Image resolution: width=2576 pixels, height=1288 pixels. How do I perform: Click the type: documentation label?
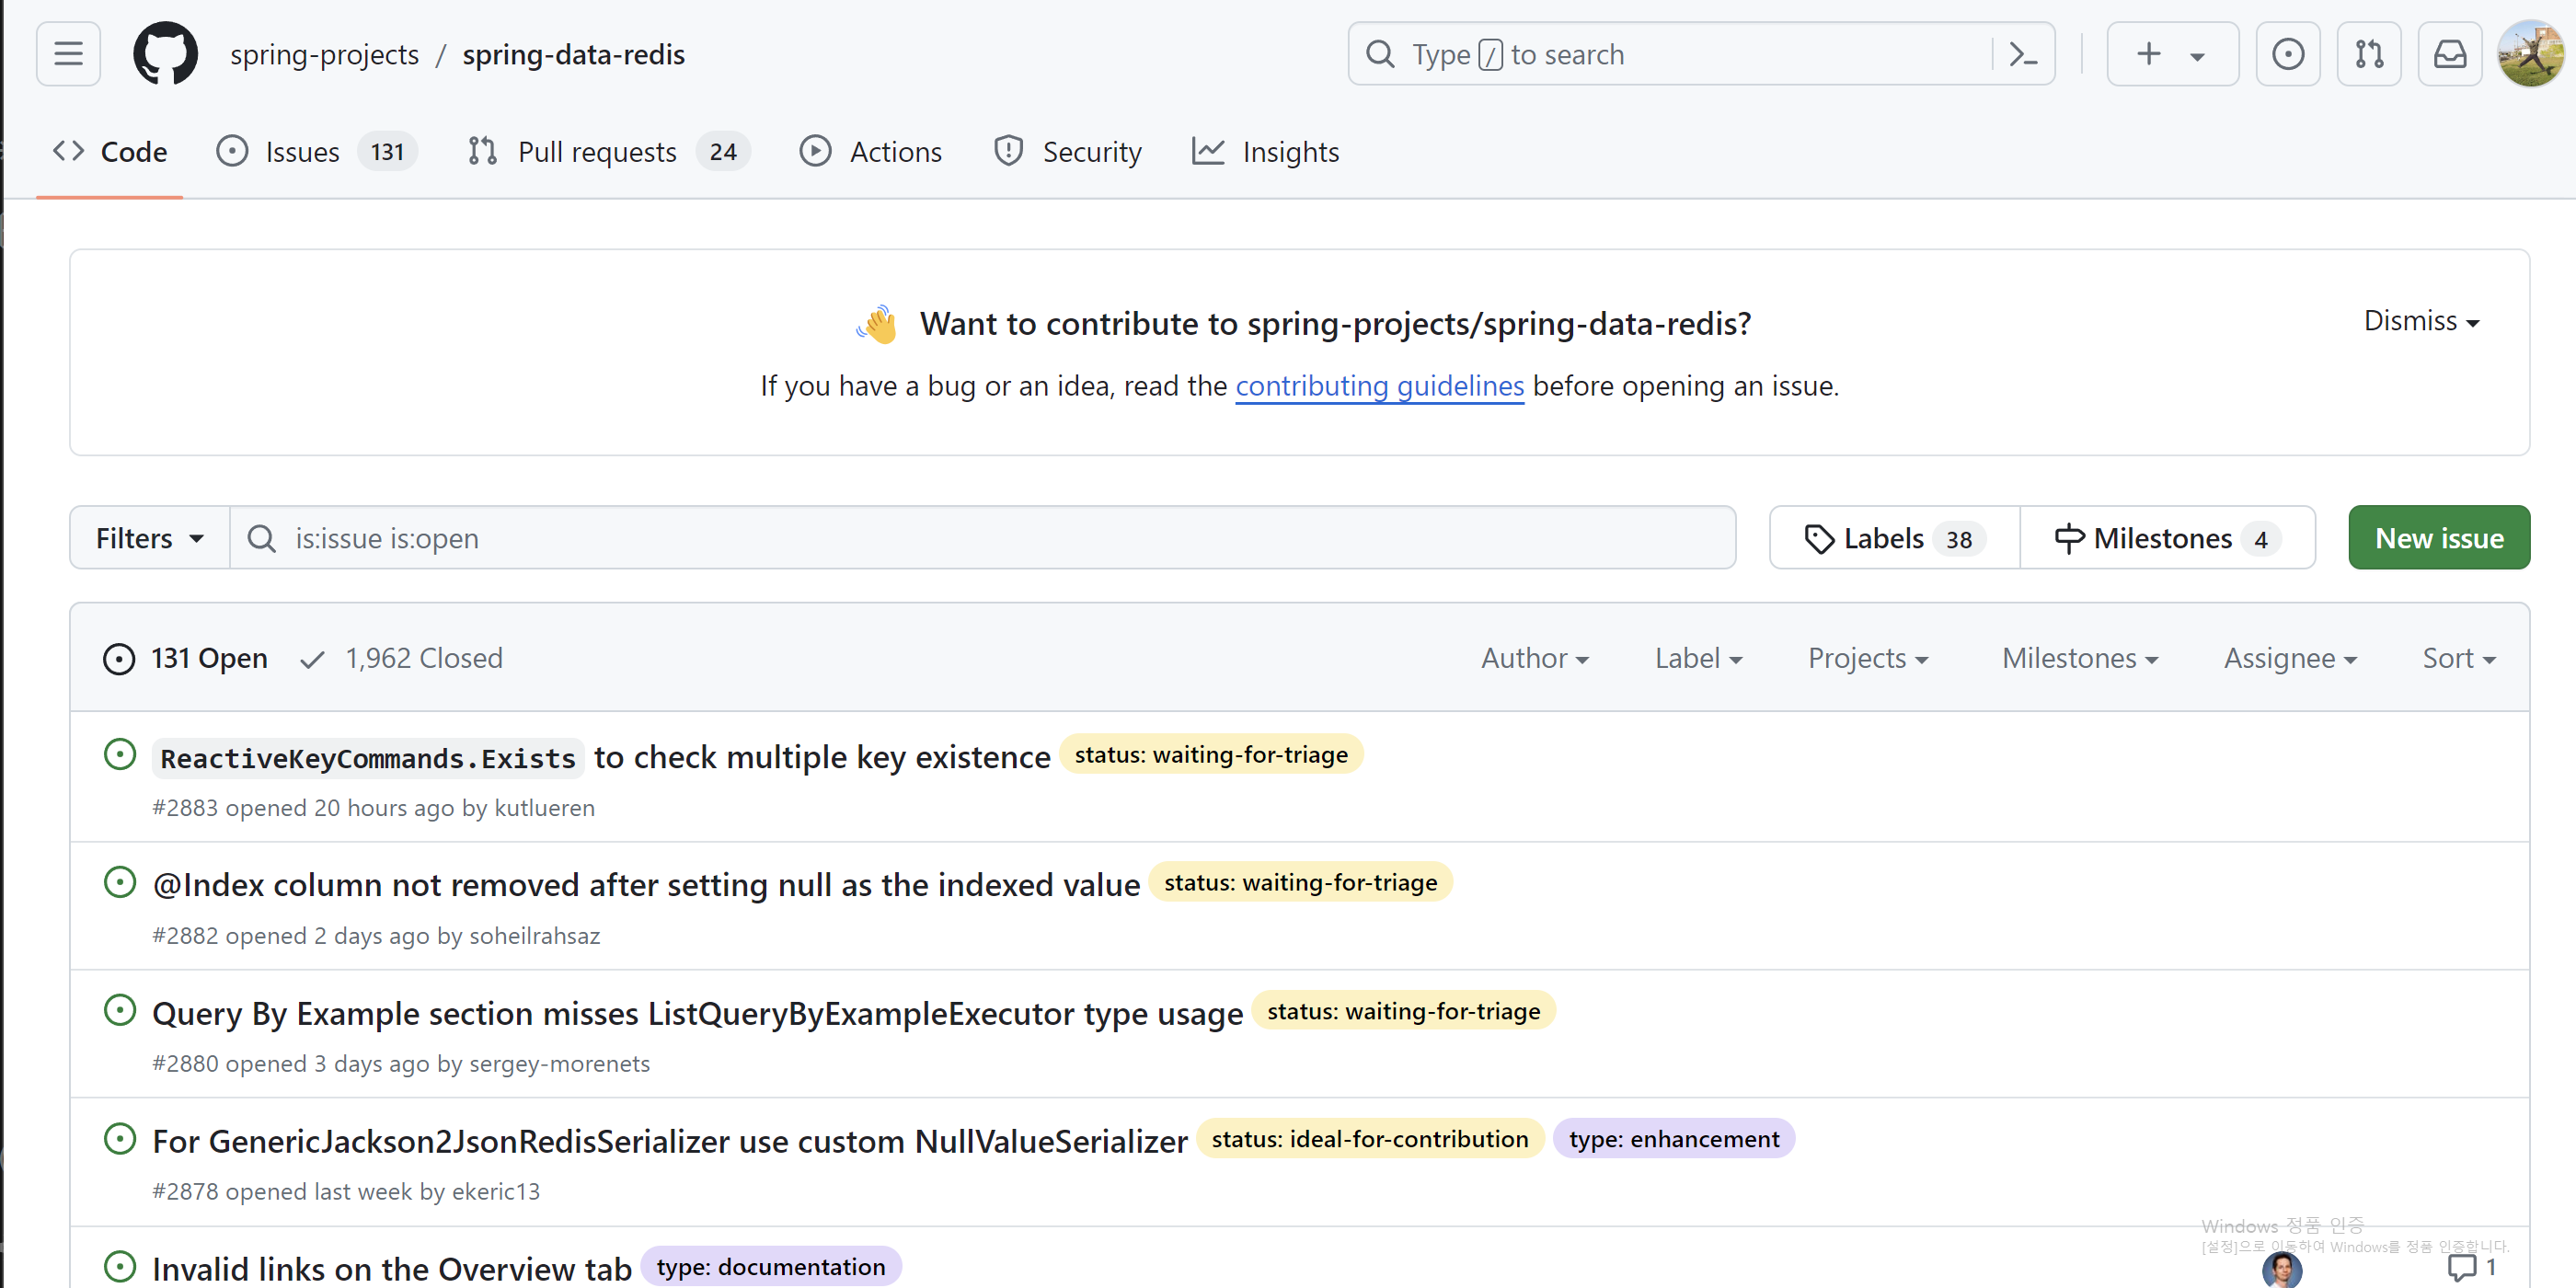[x=770, y=1267]
